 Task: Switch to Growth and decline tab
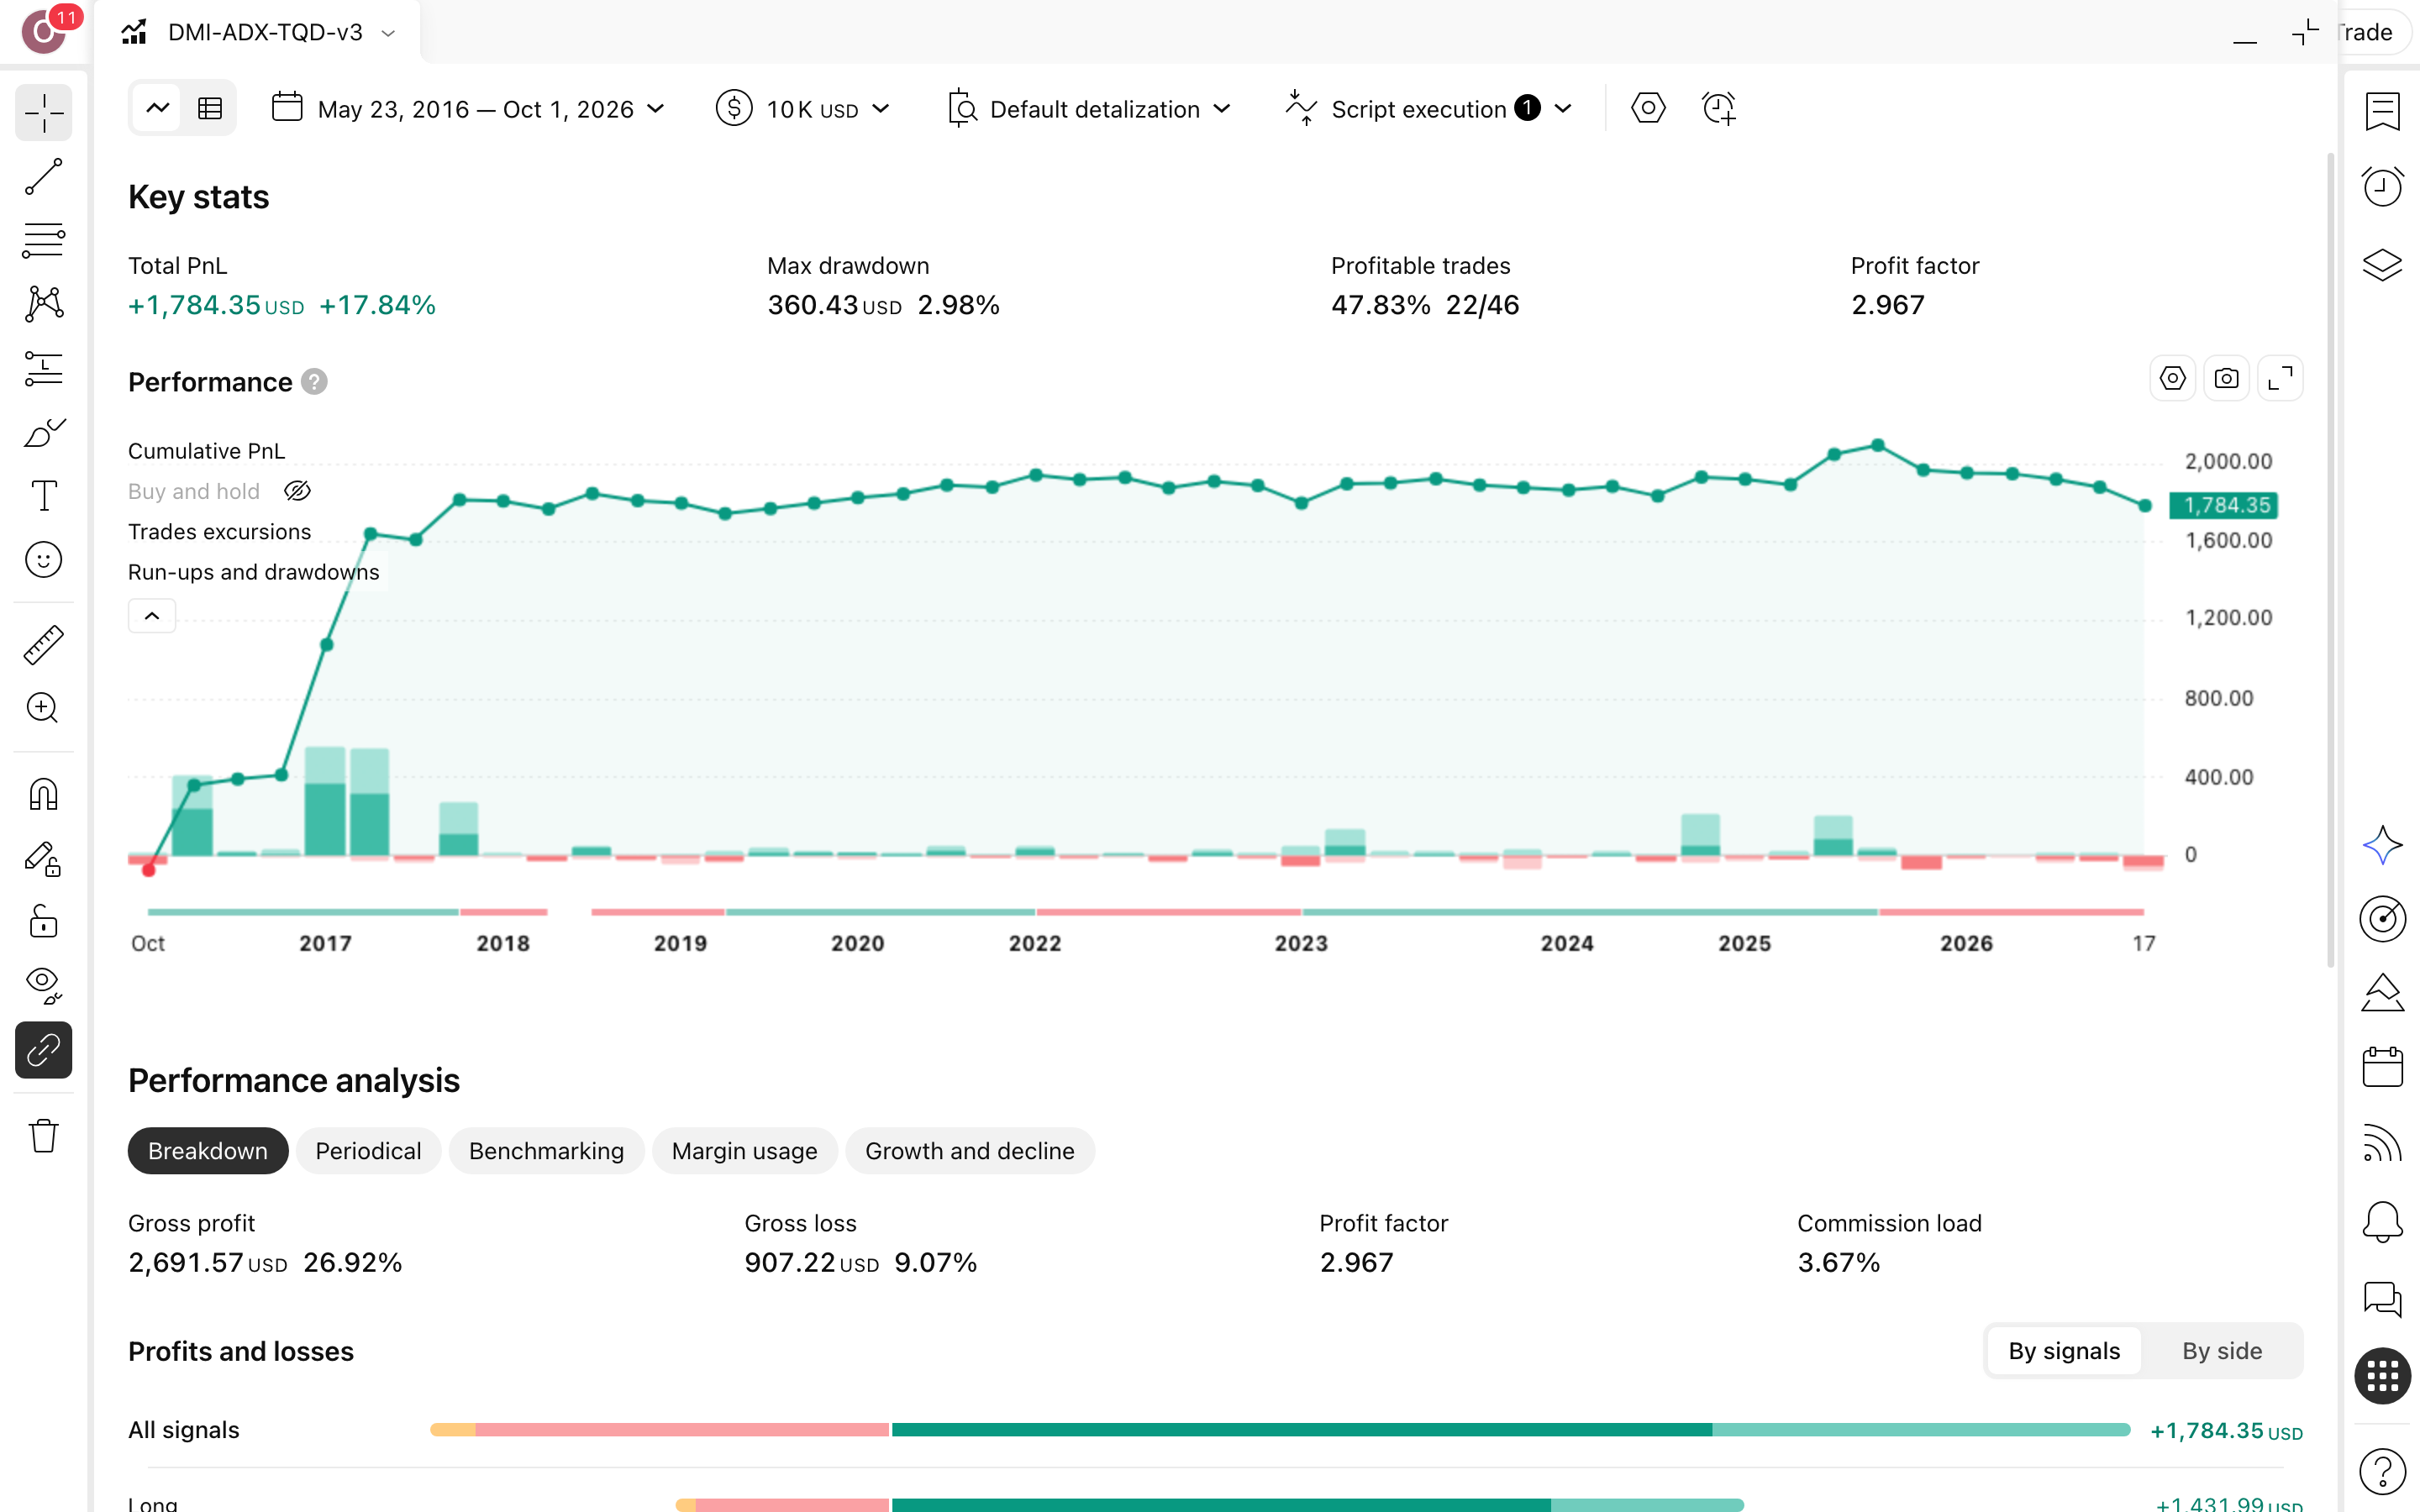970,1151
